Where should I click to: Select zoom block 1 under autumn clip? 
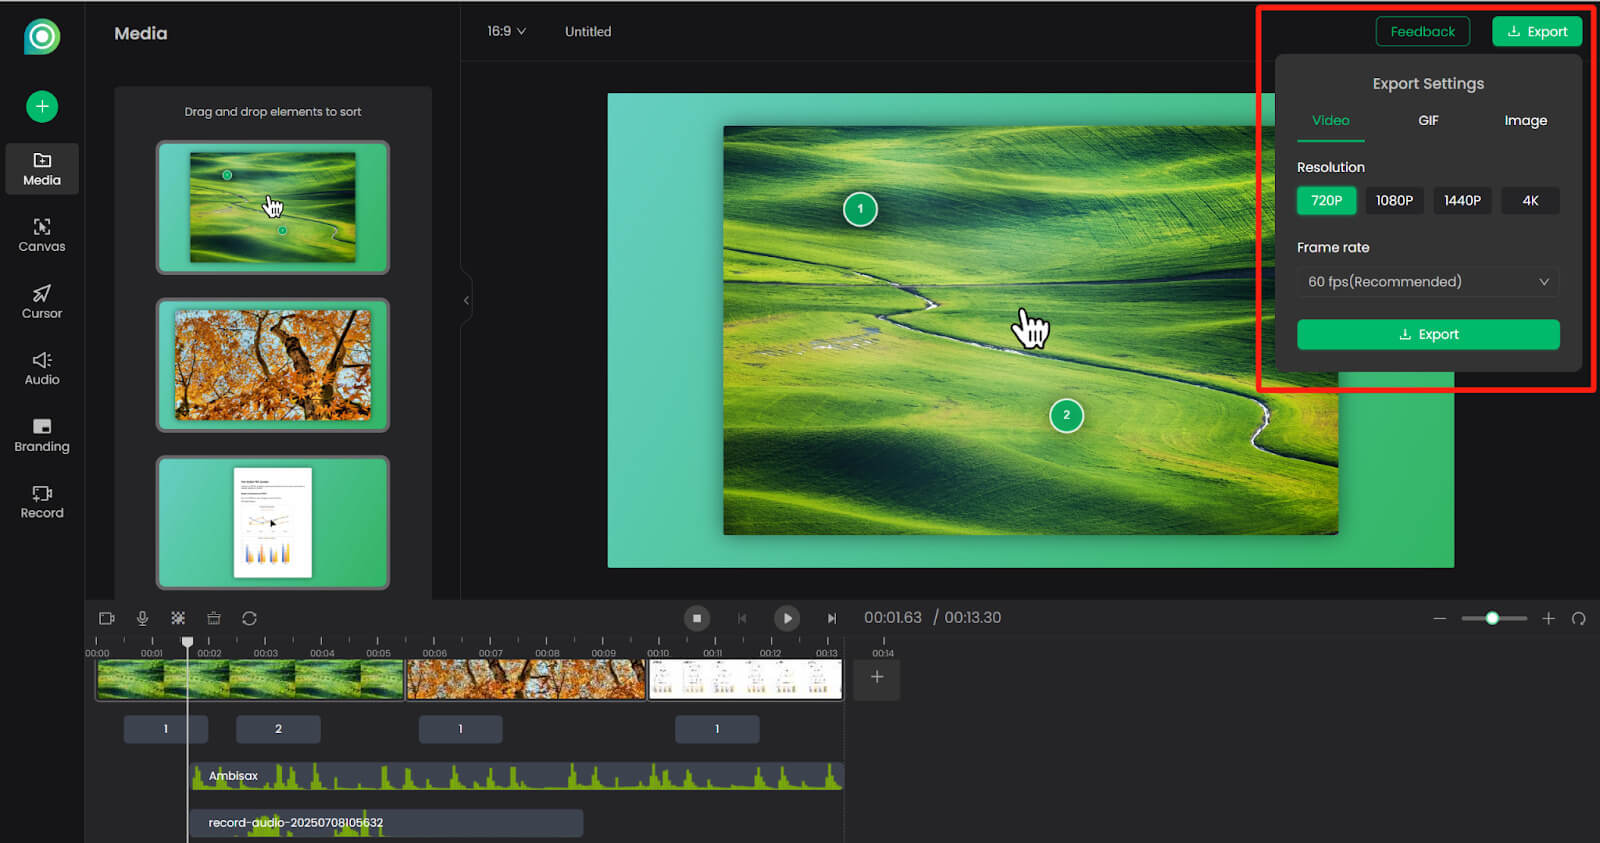(x=460, y=729)
